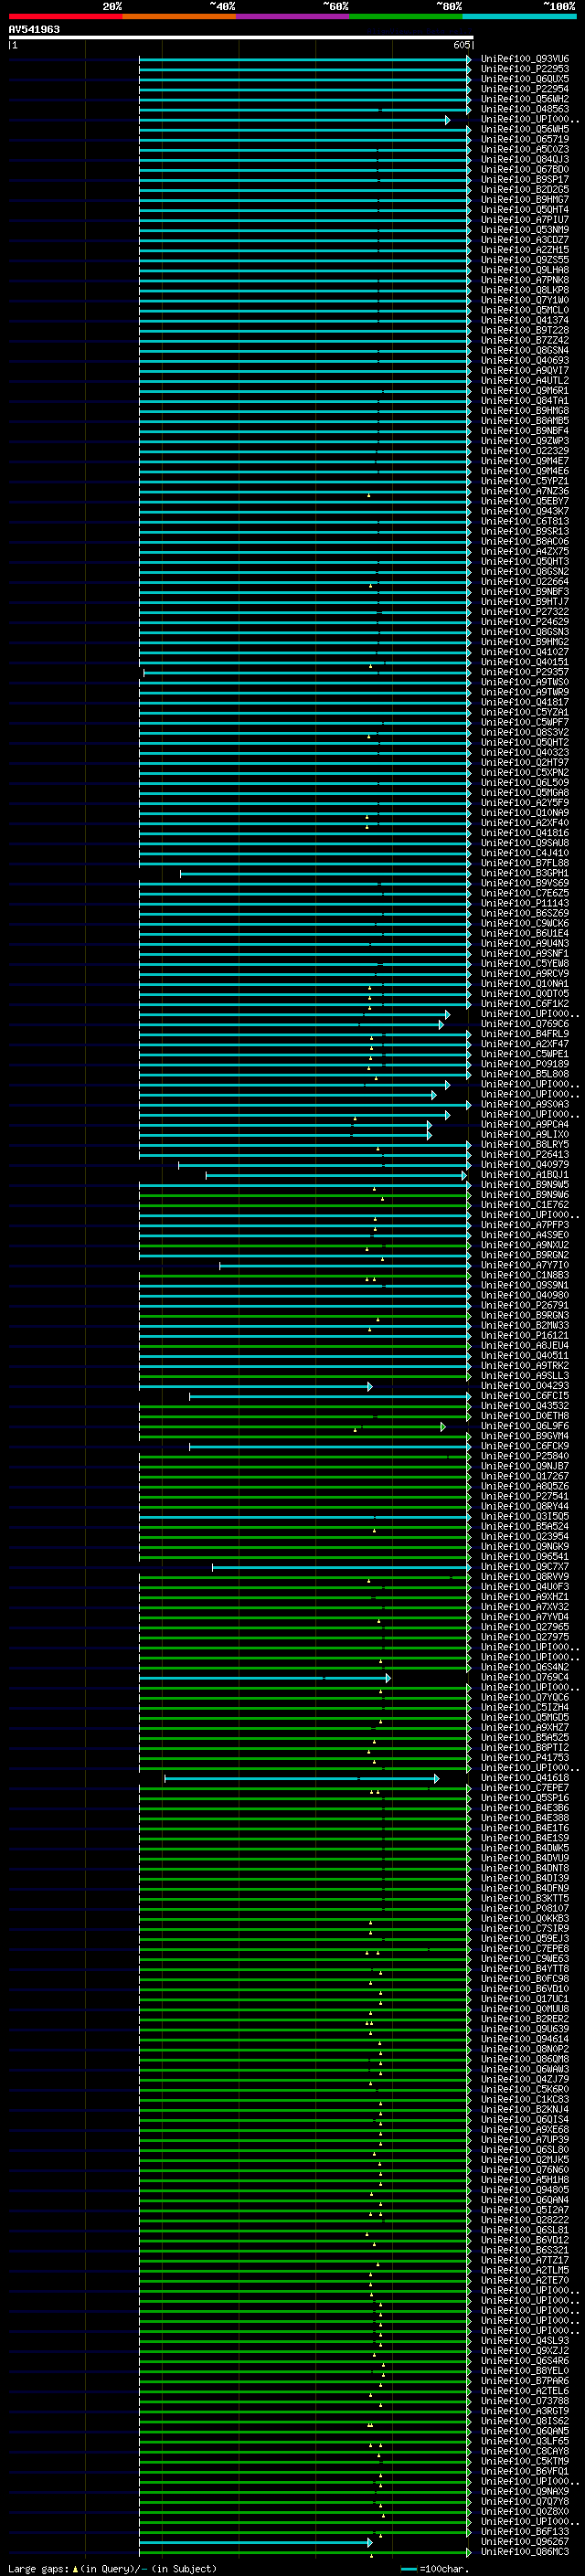Select hit label UniRef100_Q53NM9
The image size is (585, 2576).
pyautogui.click(x=525, y=230)
